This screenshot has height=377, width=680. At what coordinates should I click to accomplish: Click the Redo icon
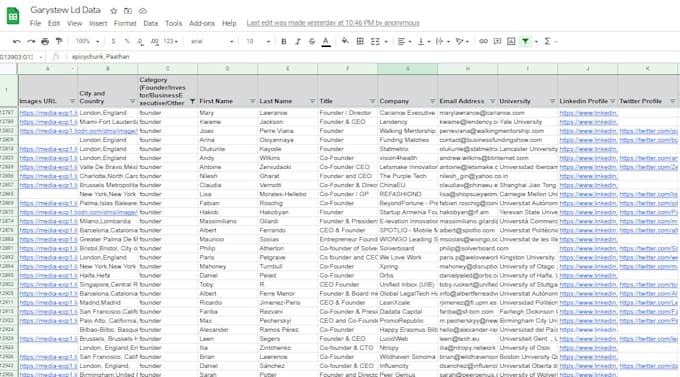click(31, 41)
